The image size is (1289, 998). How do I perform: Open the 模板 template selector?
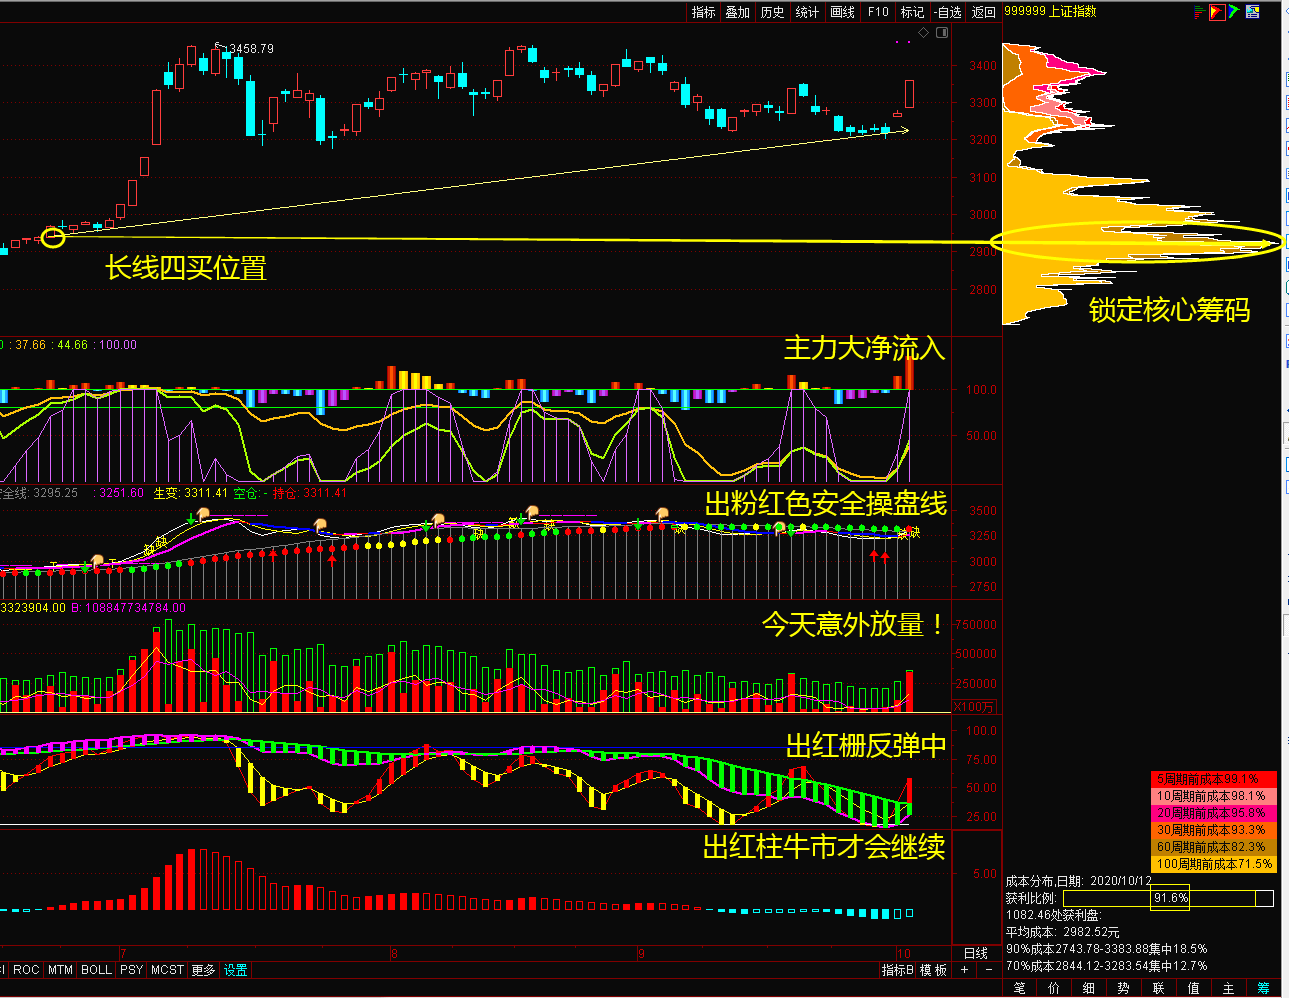(x=933, y=970)
